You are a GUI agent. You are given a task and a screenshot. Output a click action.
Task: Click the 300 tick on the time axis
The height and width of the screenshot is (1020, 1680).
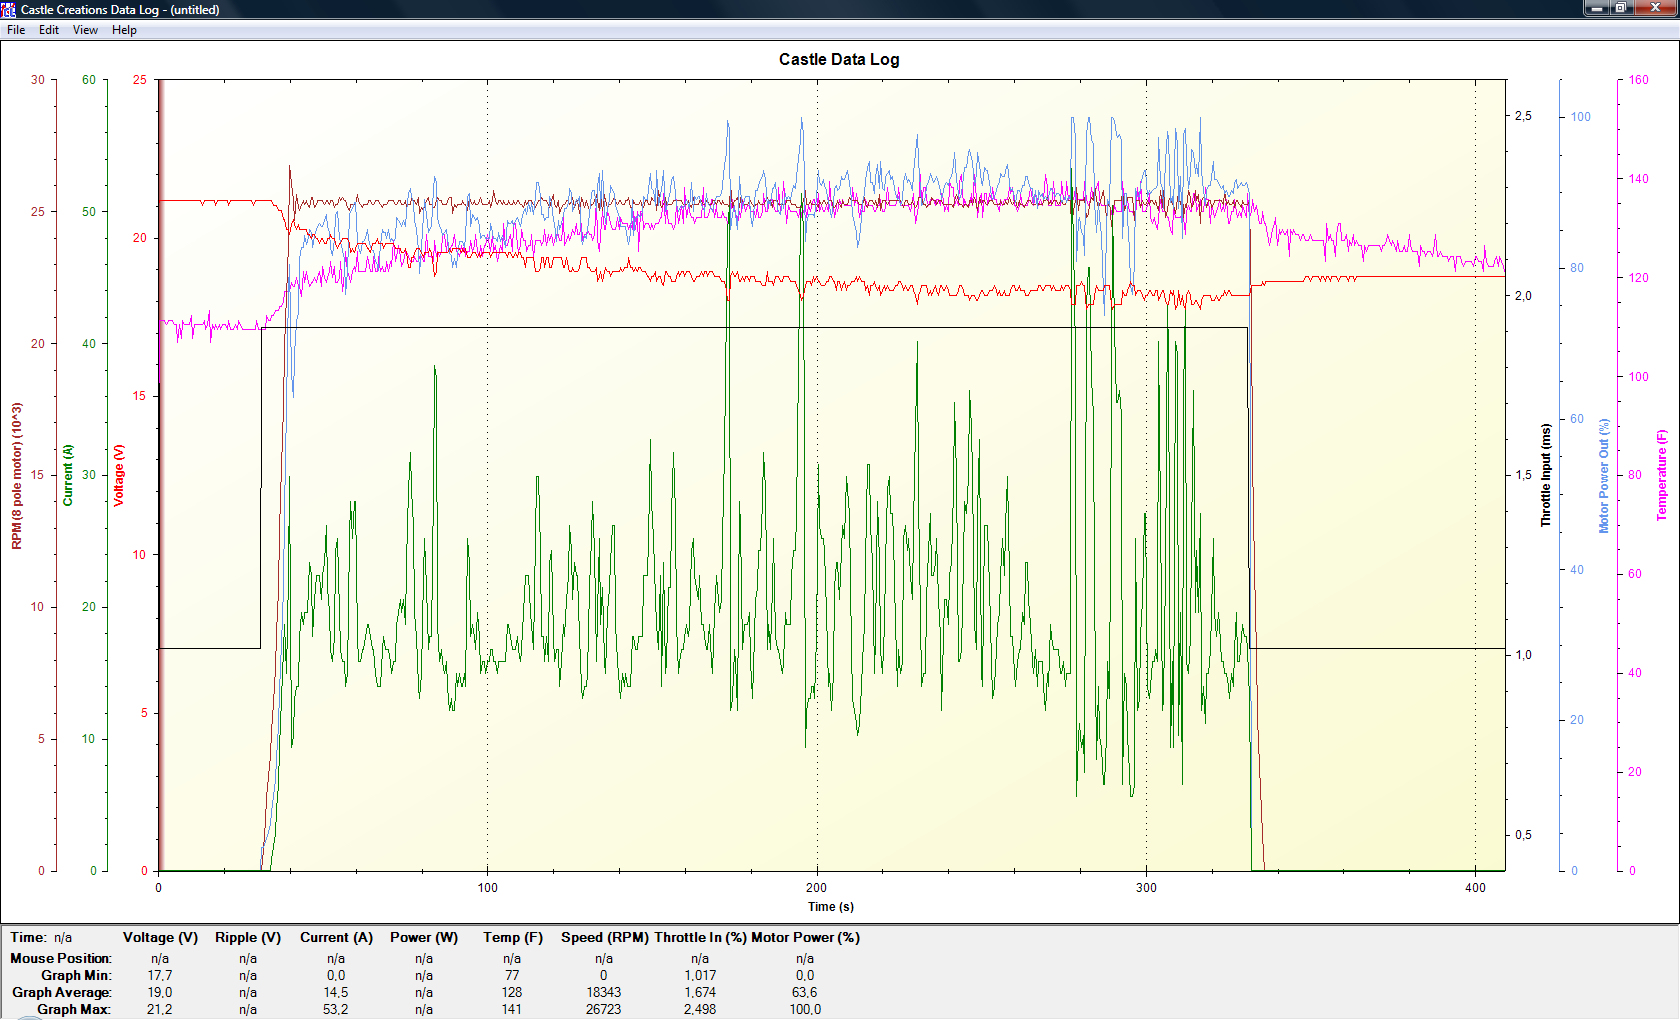[x=1146, y=888]
